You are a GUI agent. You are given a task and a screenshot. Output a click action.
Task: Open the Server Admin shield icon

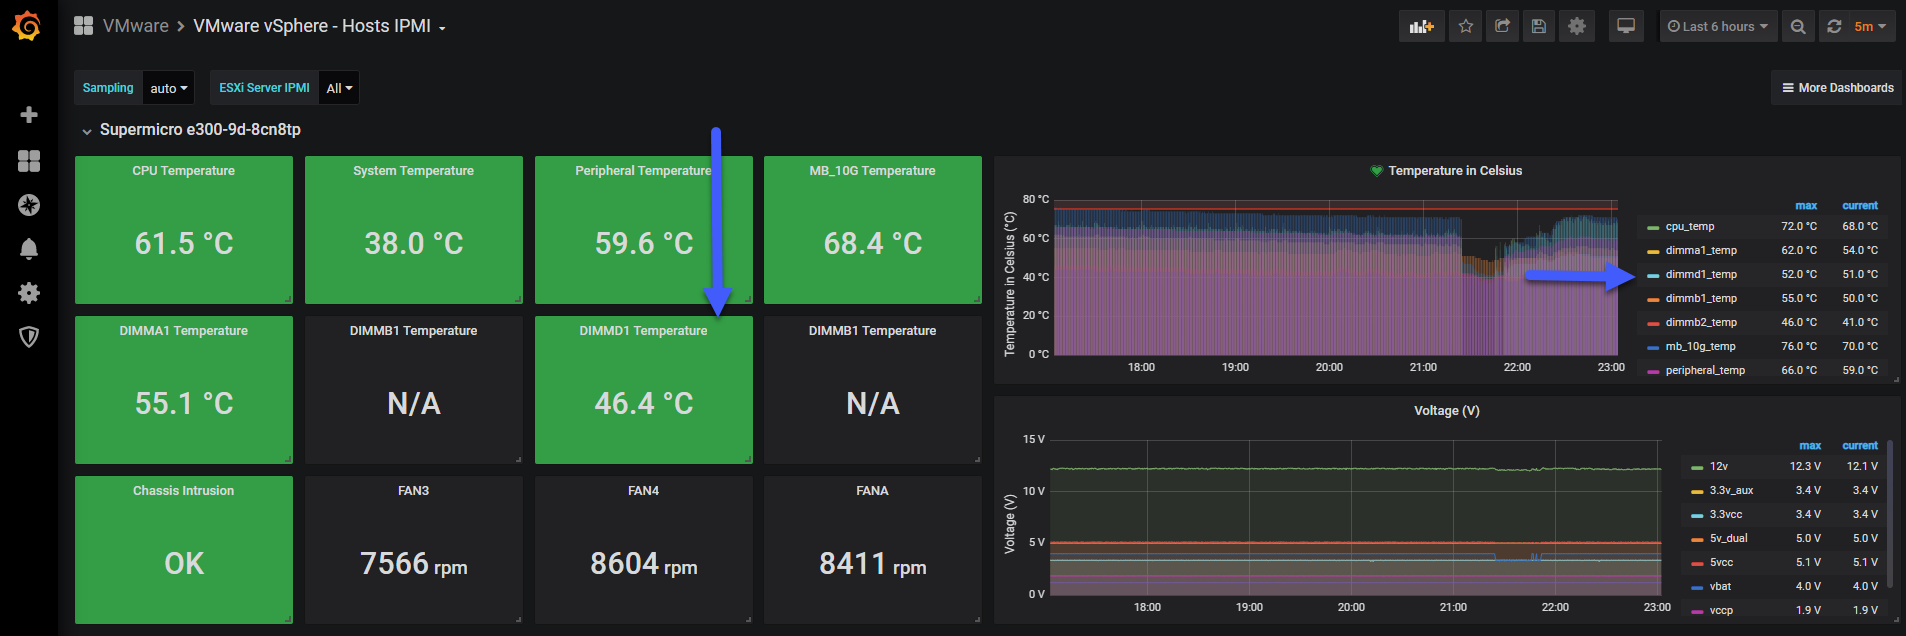pos(29,337)
